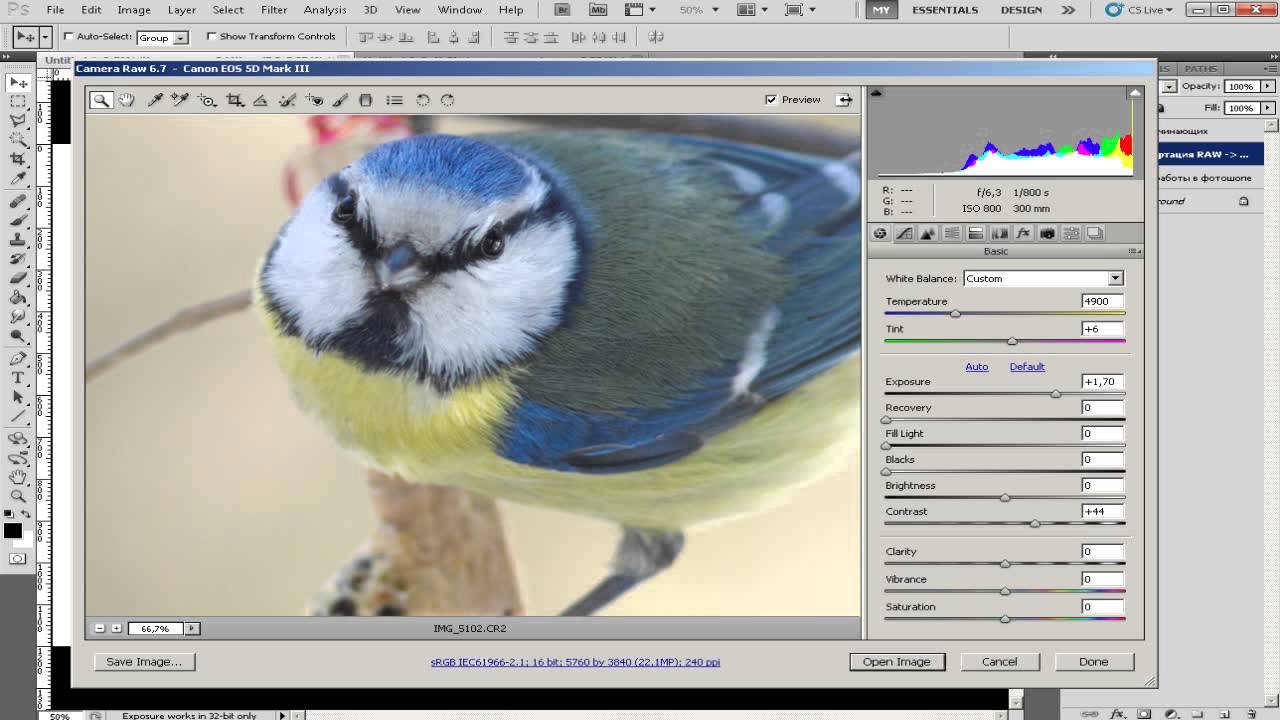Select the White Balance eyedropper tool

(155, 100)
